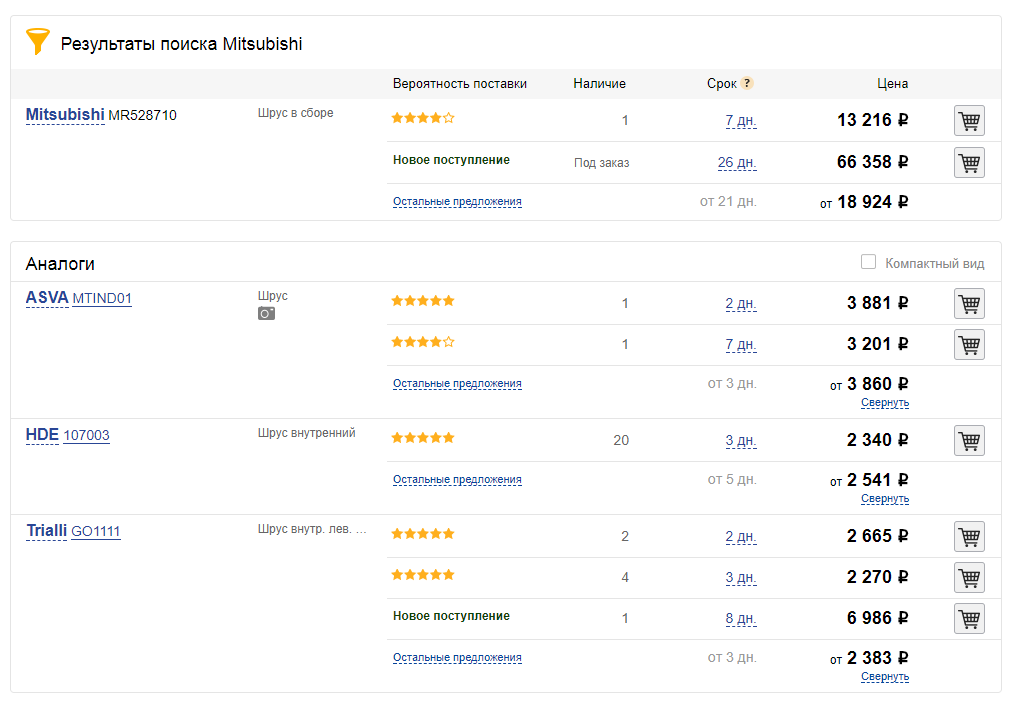This screenshot has width=1024, height=704.
Task: Add Trialli 6 986 ₽ offer to cart
Action: 969,618
